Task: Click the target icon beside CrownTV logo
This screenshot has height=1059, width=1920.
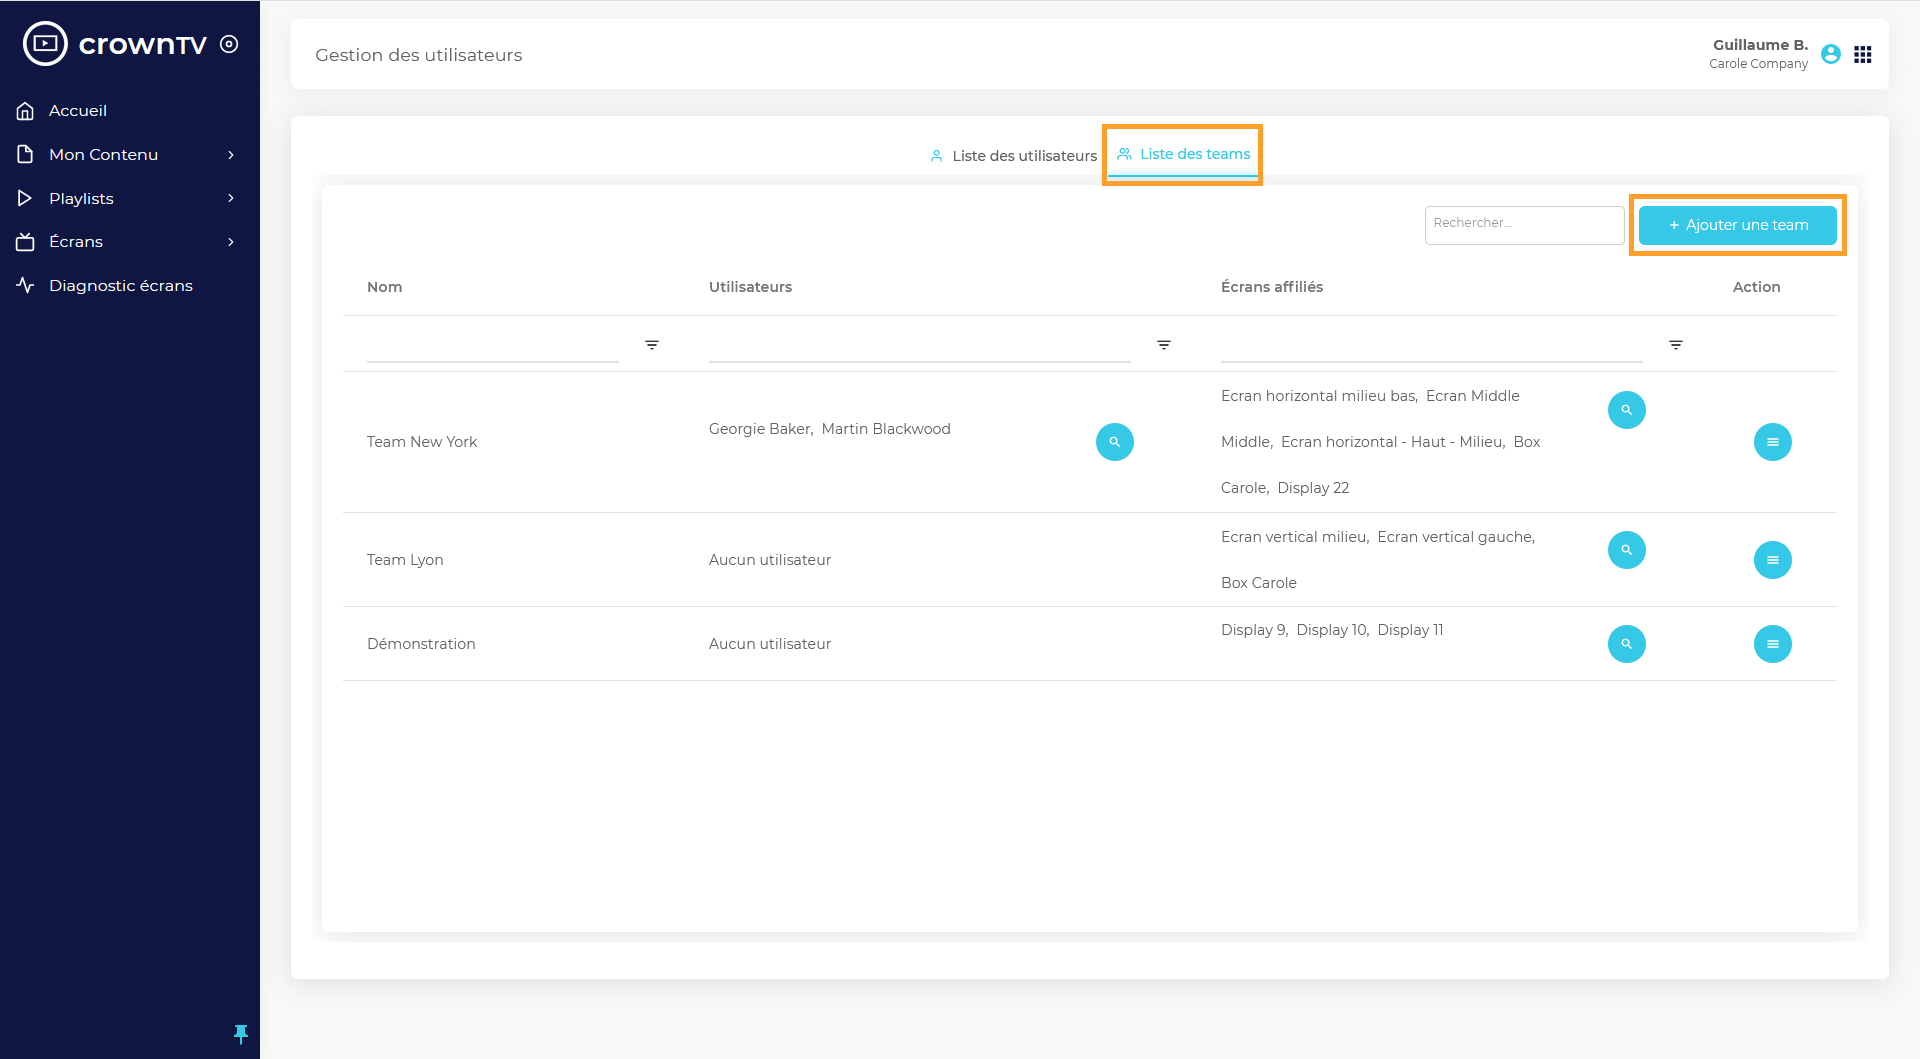Action: coord(229,44)
